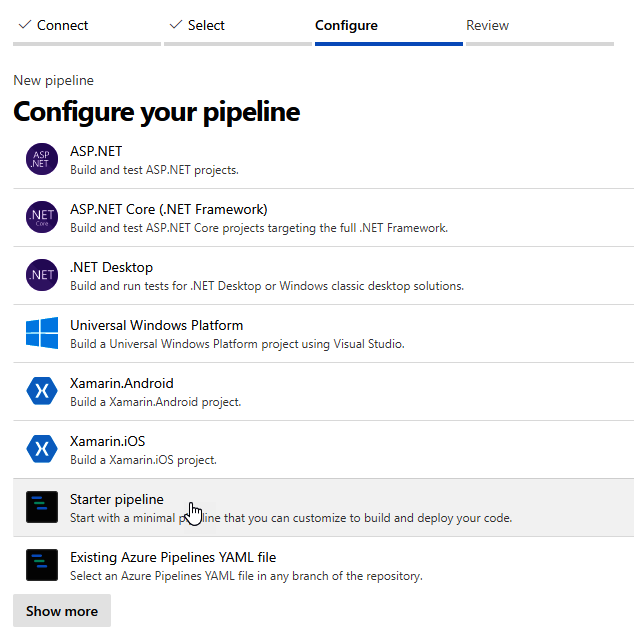Choose the .NET Desktop template title
The height and width of the screenshot is (642, 634).
[111, 267]
